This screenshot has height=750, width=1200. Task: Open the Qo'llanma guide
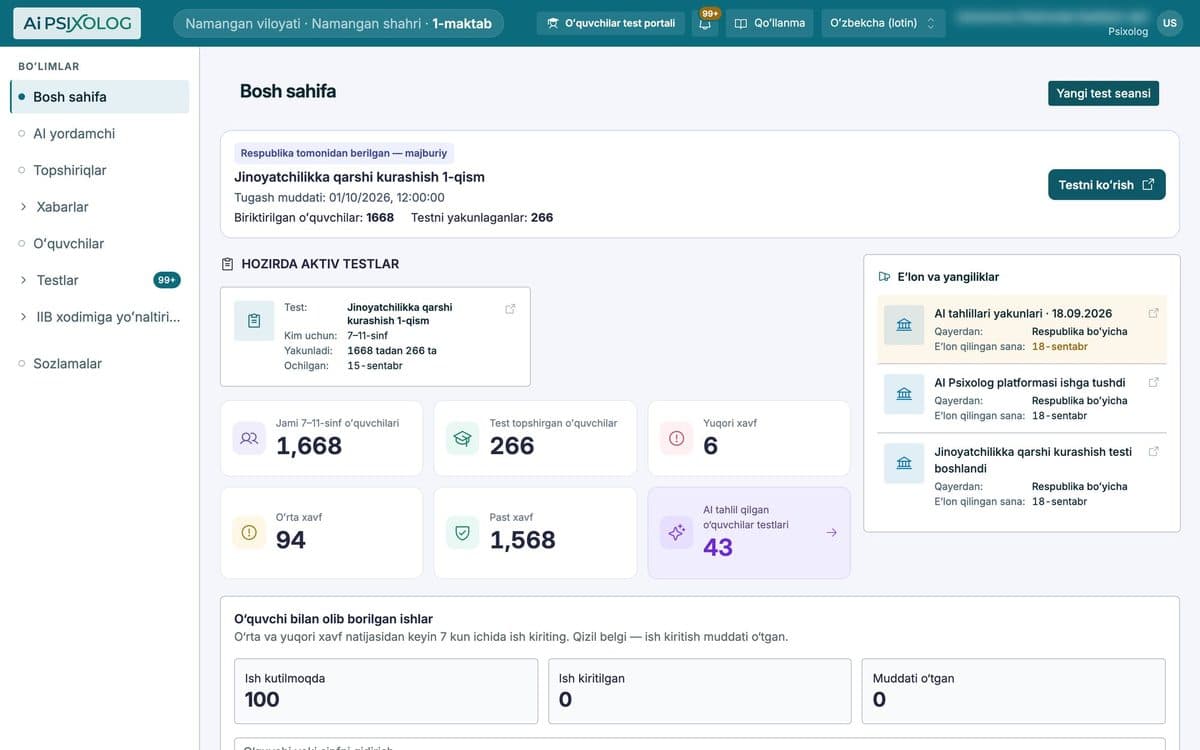pos(769,23)
